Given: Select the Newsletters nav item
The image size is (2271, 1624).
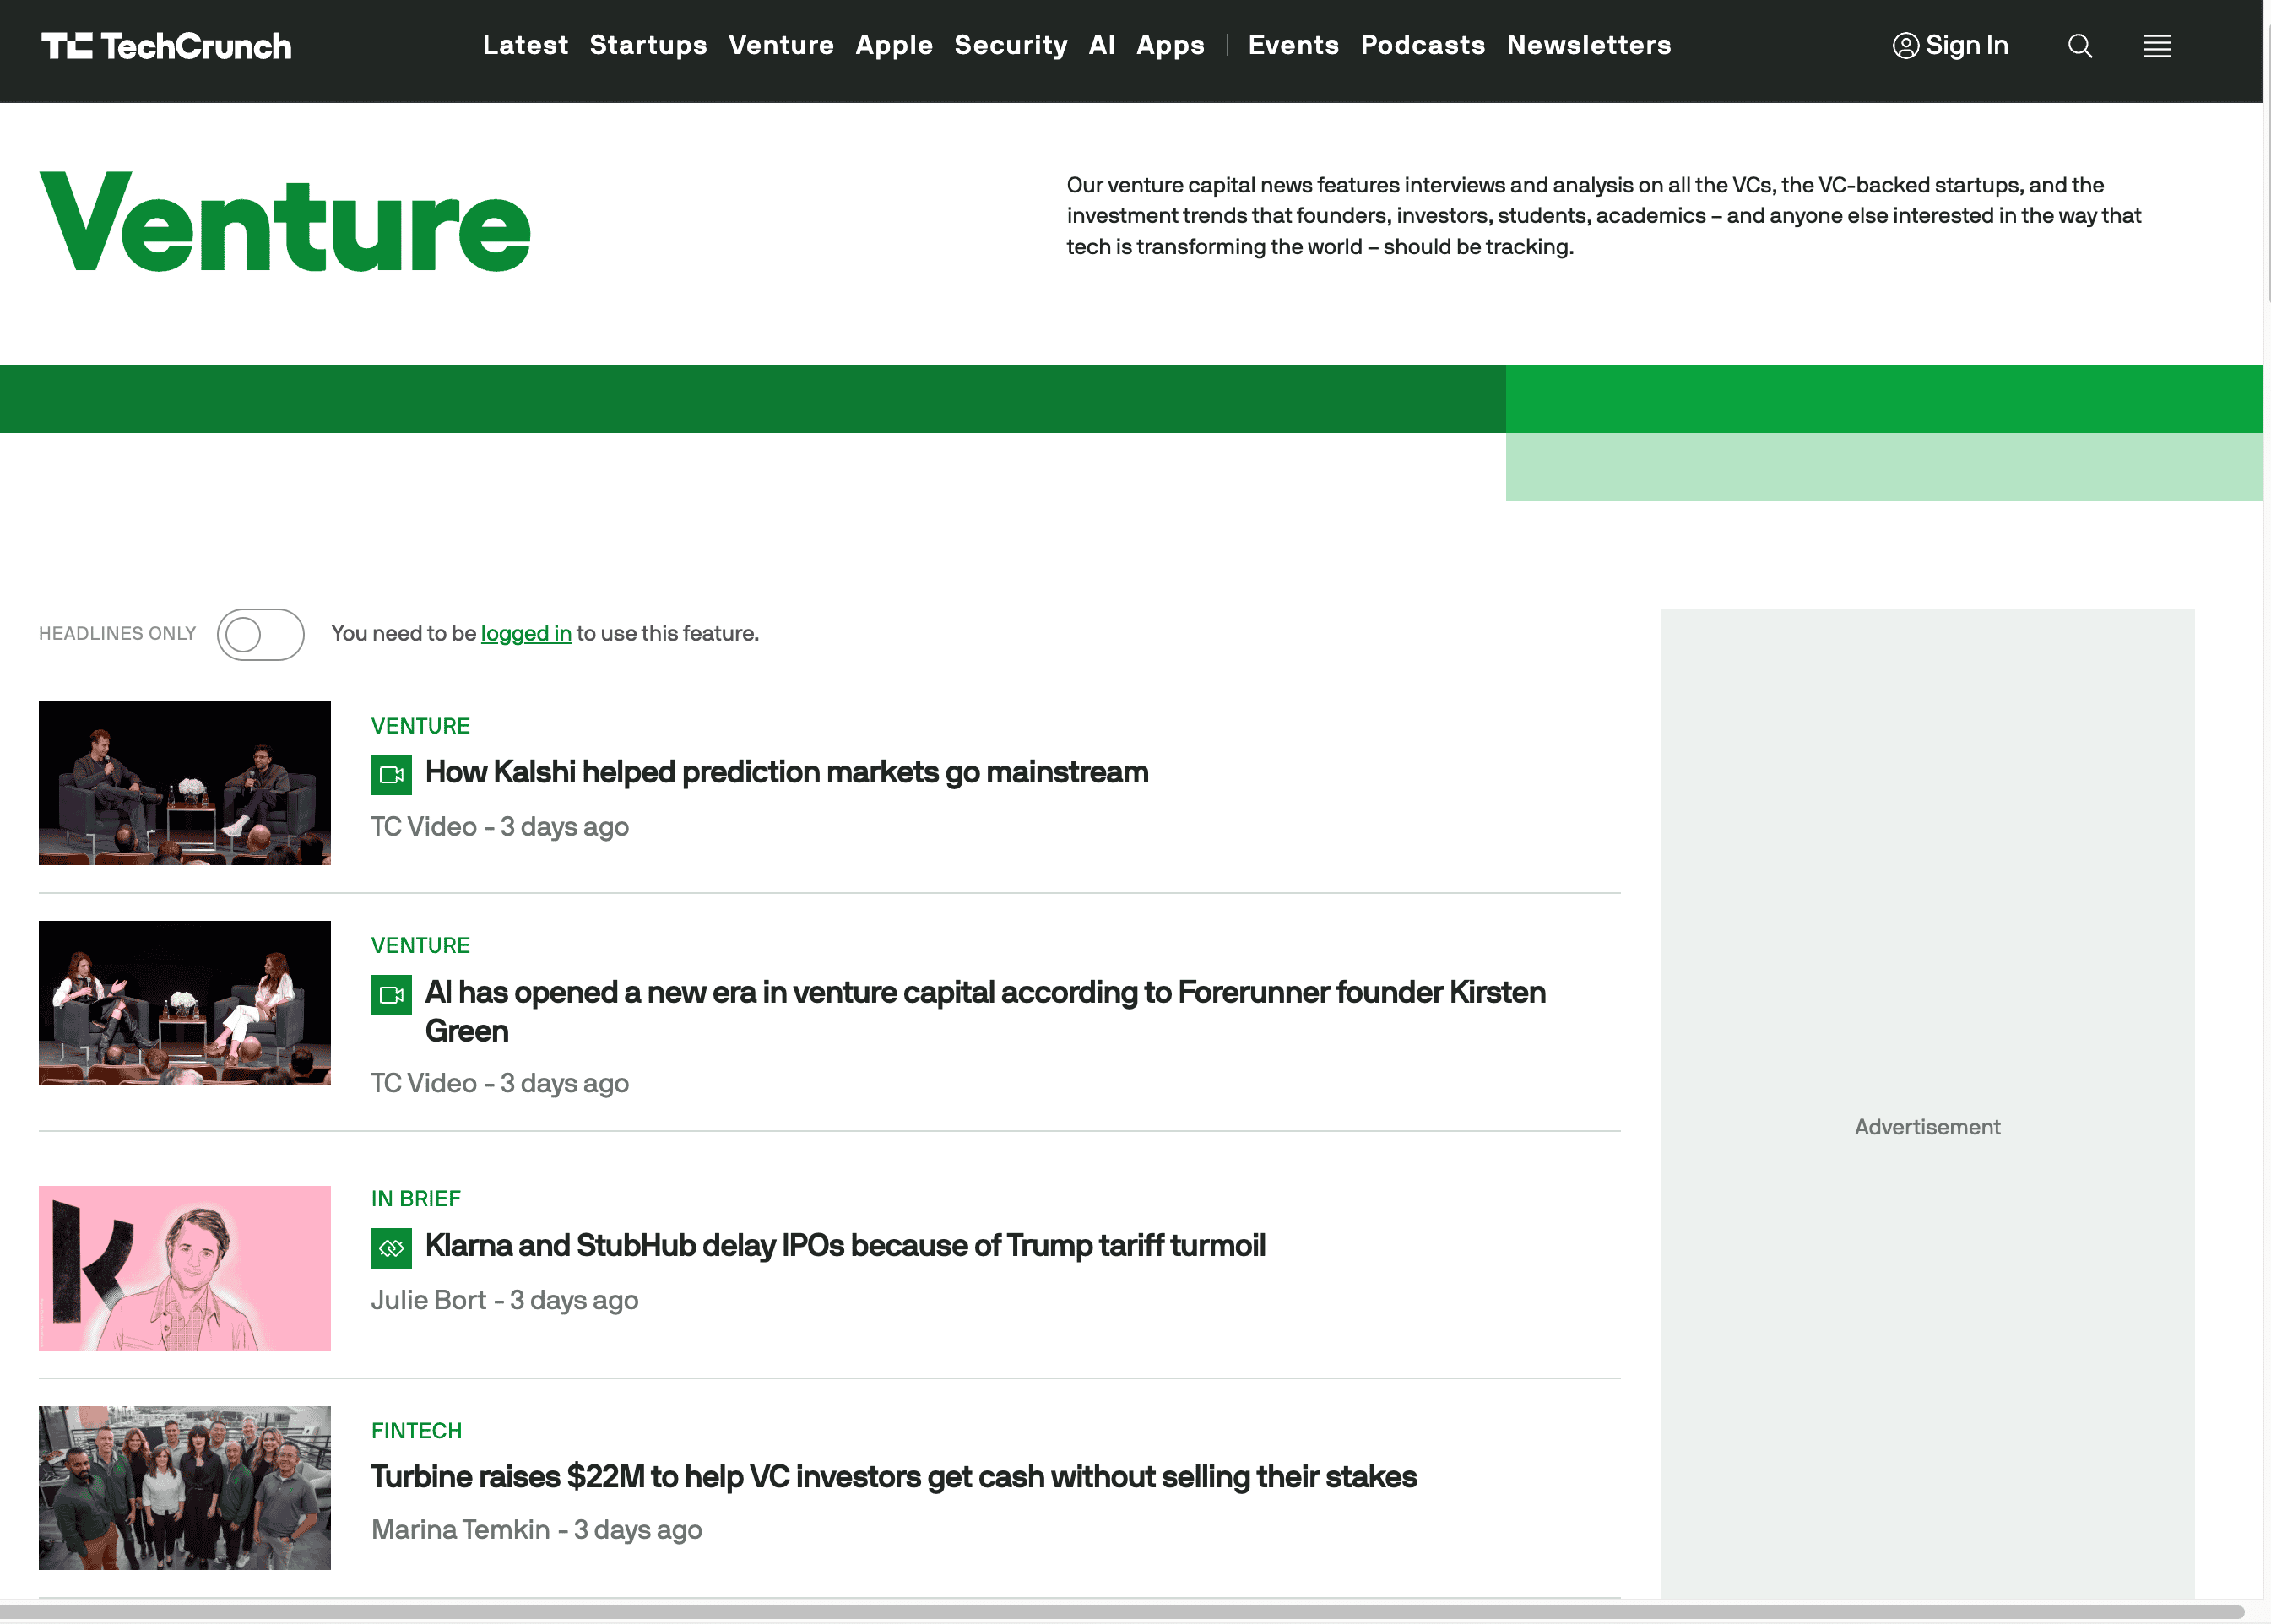Looking at the screenshot, I should coord(1588,45).
